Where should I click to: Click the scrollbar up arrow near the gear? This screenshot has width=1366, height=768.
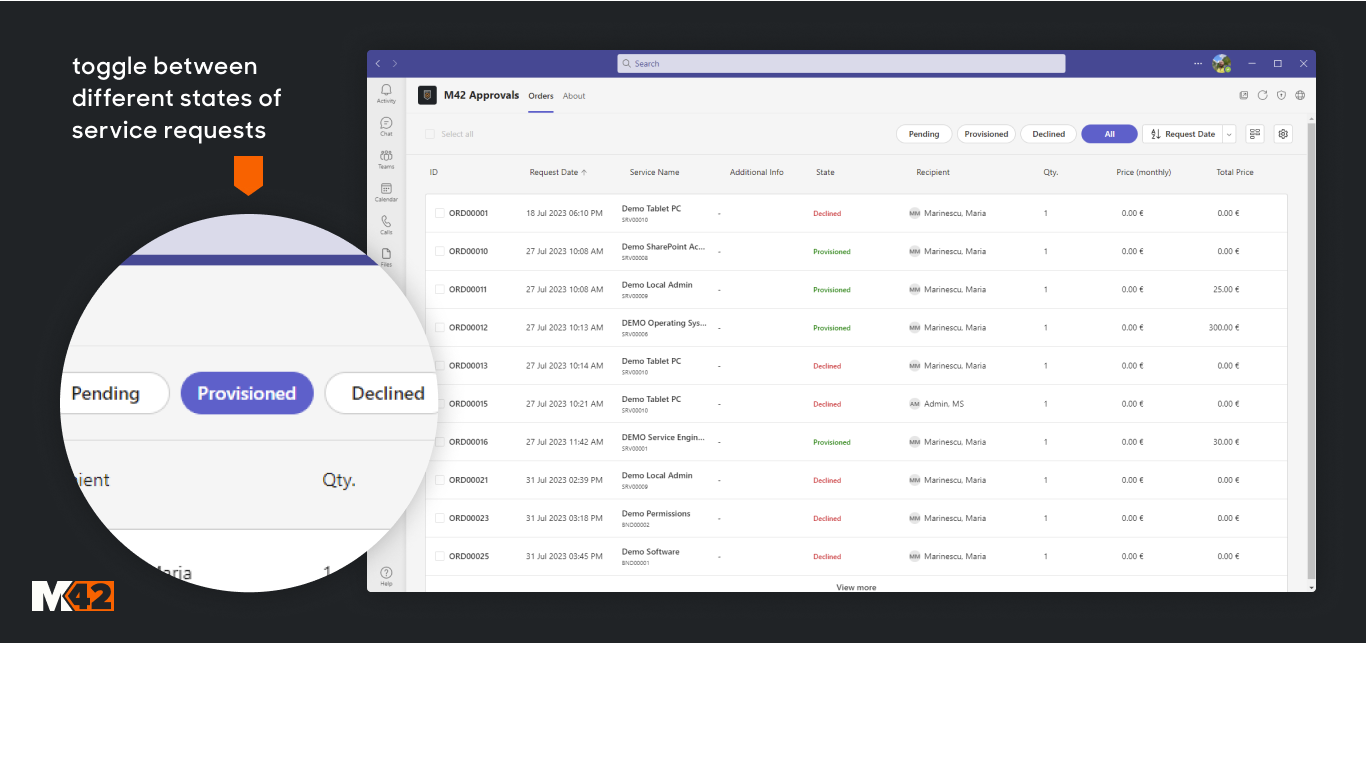point(1311,119)
